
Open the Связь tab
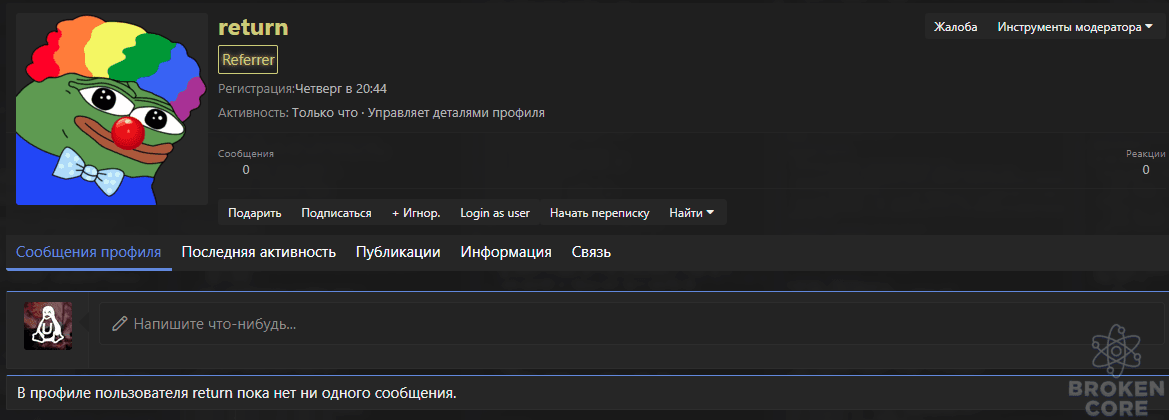pos(591,252)
